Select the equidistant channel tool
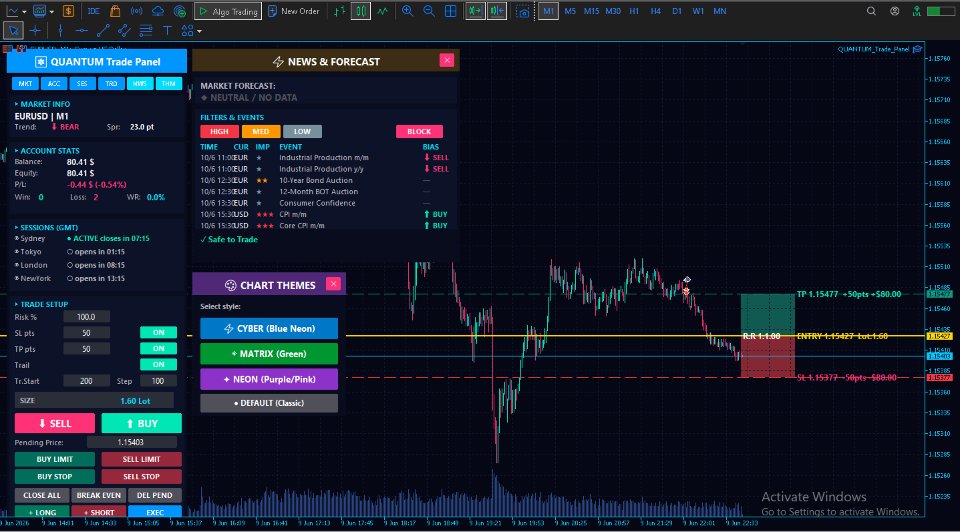Screen dimensions: 960x532 [x=124, y=30]
